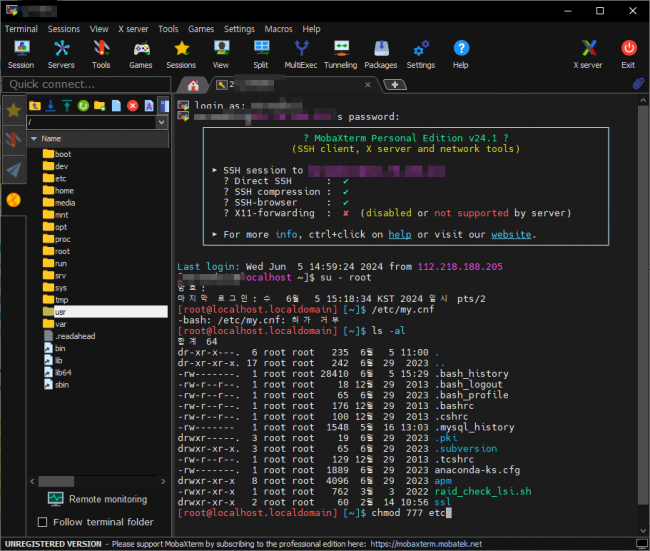Open the Help menu
The image size is (650, 551).
pos(311,29)
